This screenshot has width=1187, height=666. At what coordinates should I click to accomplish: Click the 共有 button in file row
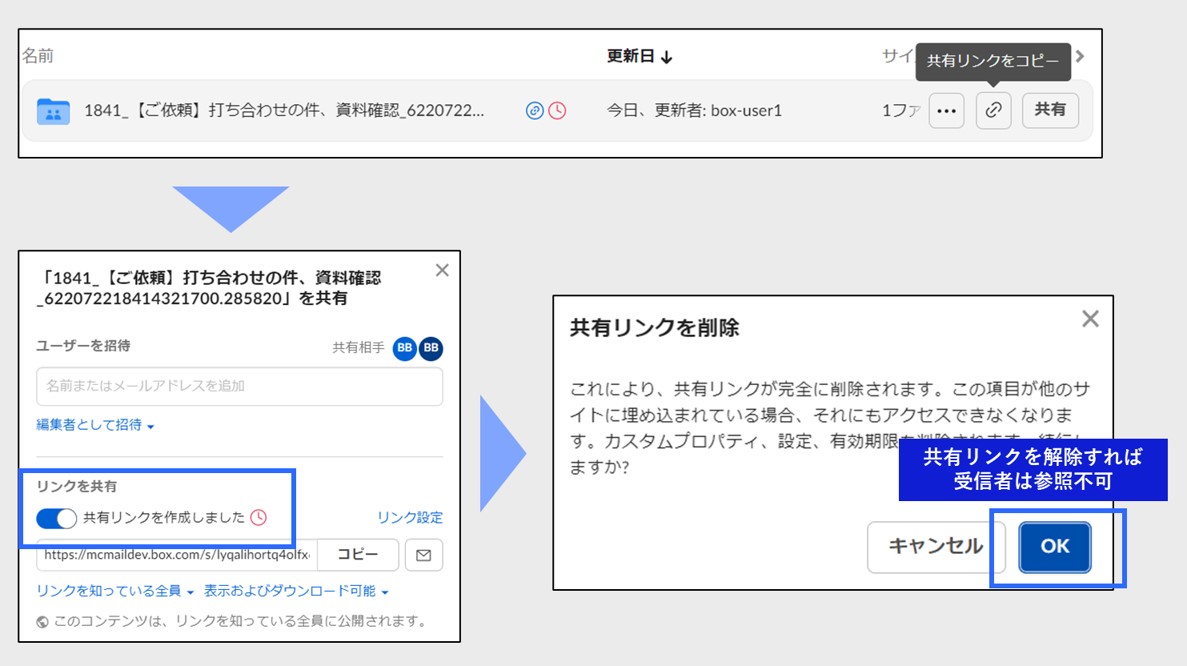(x=1050, y=111)
